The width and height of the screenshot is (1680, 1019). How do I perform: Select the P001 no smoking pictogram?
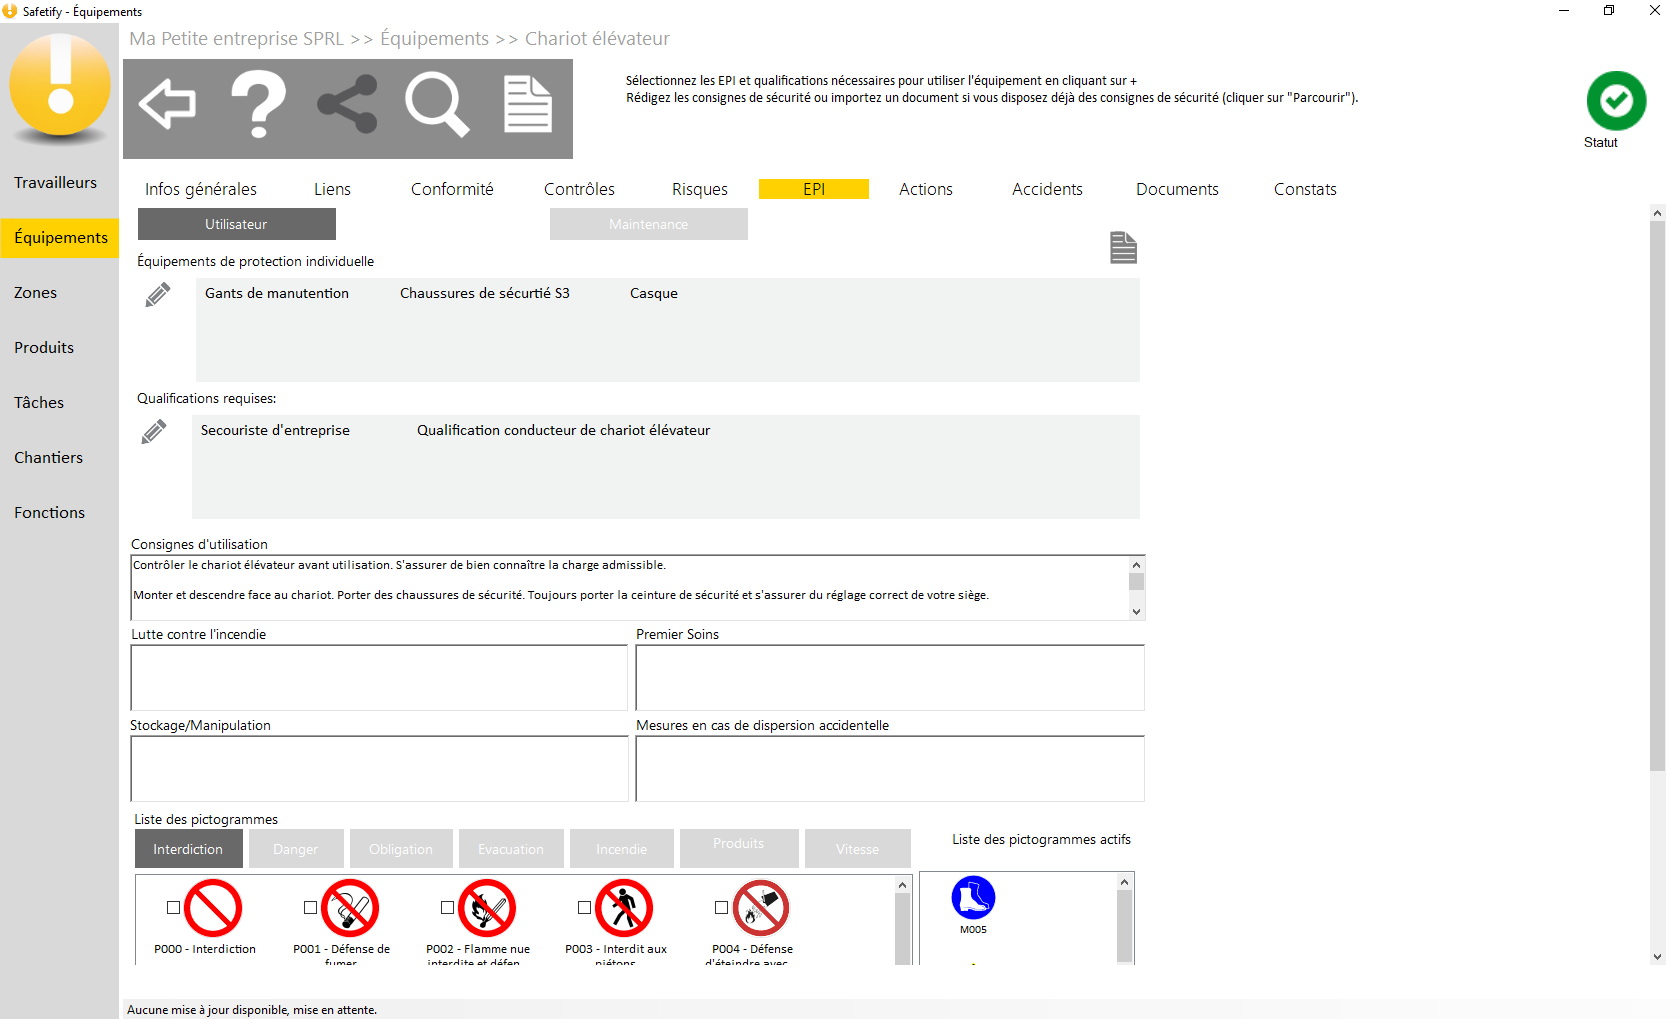pos(350,908)
